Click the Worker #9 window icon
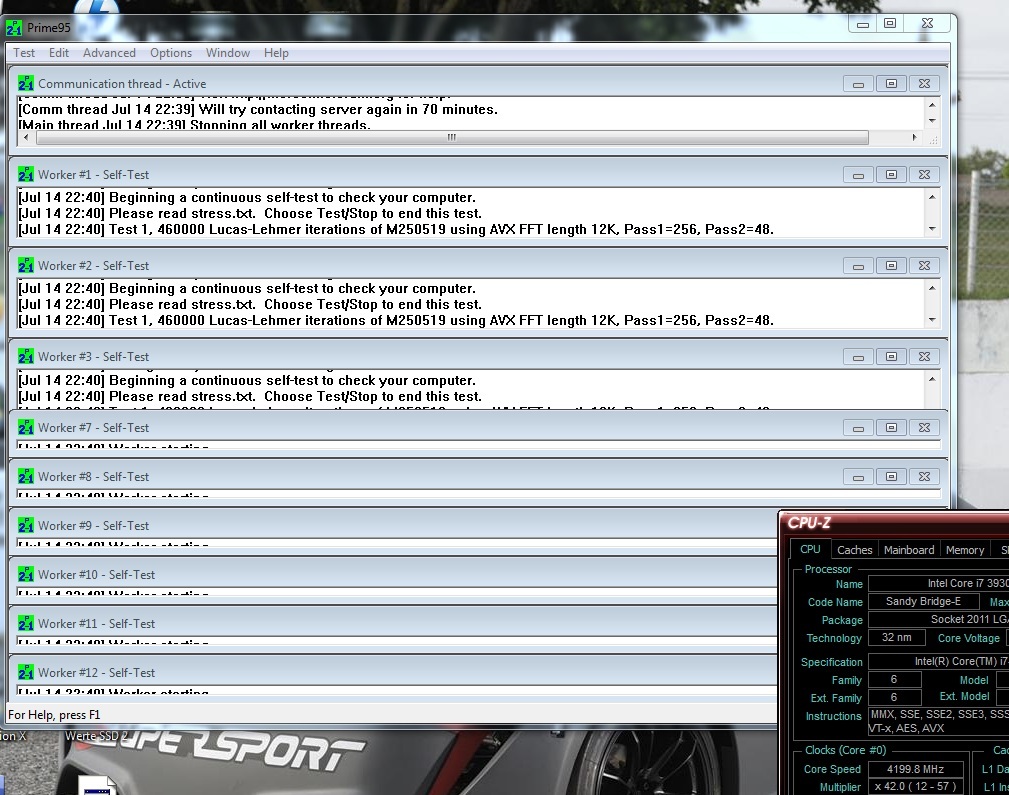 coord(26,525)
